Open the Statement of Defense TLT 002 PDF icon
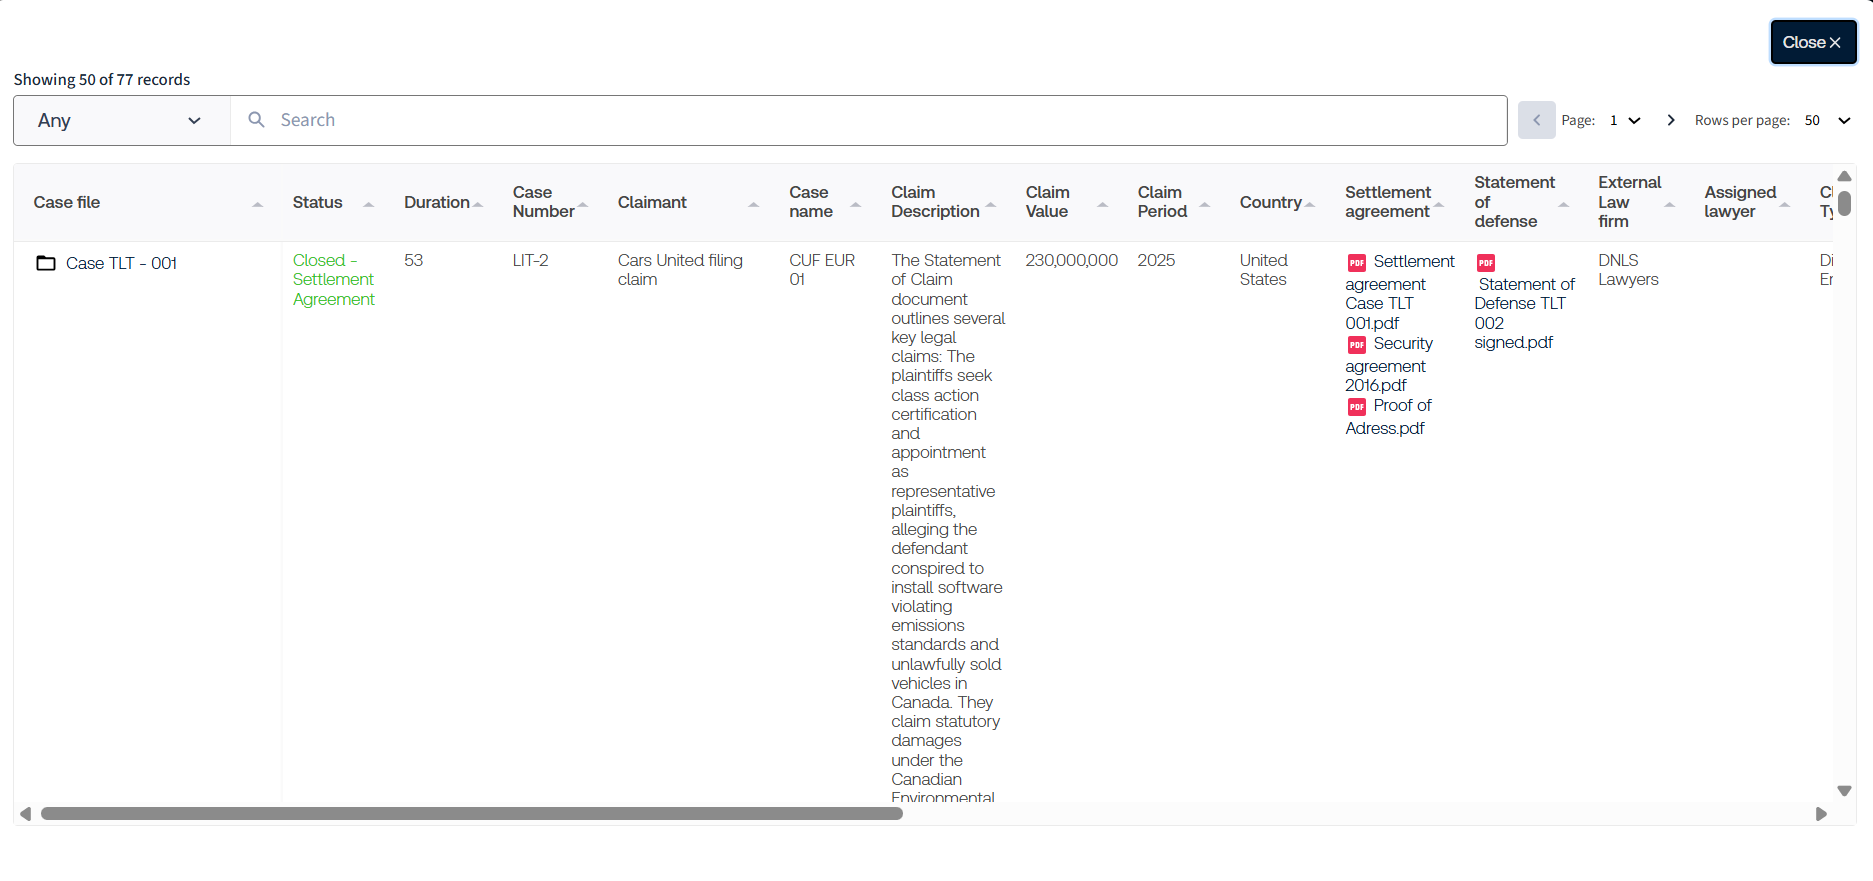The width and height of the screenshot is (1873, 881). pos(1486,263)
